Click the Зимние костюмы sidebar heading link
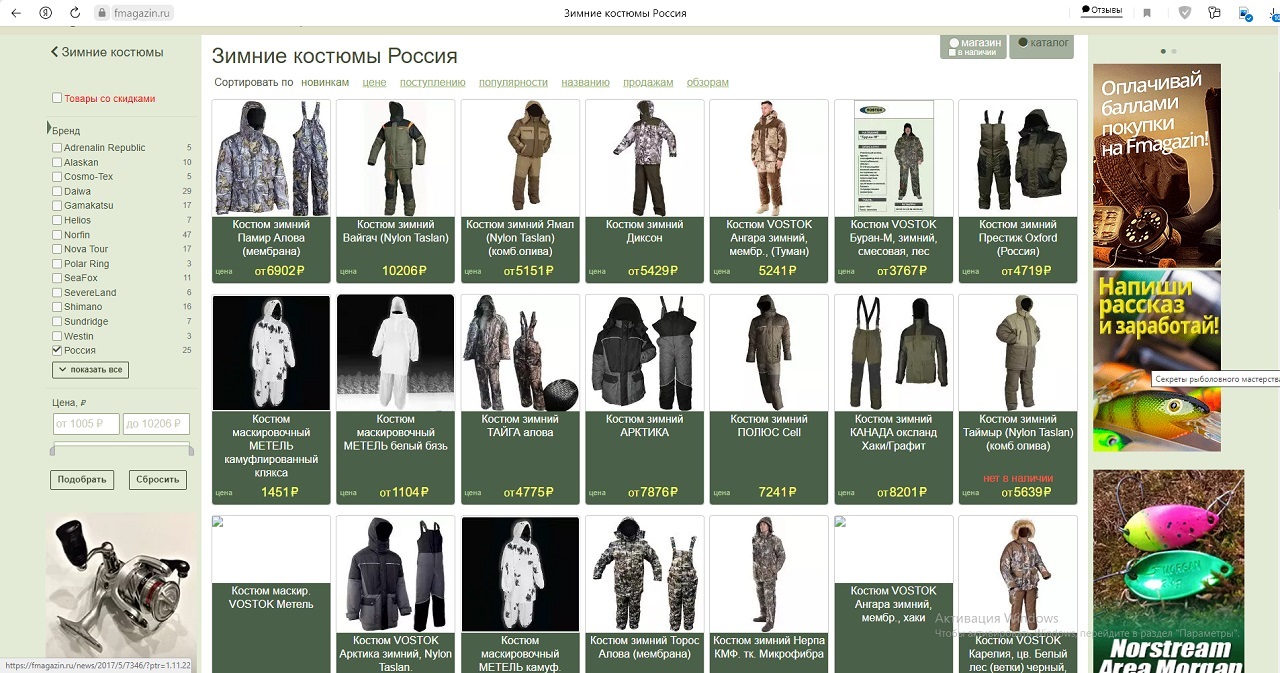Viewport: 1280px width, 673px height. coord(112,52)
